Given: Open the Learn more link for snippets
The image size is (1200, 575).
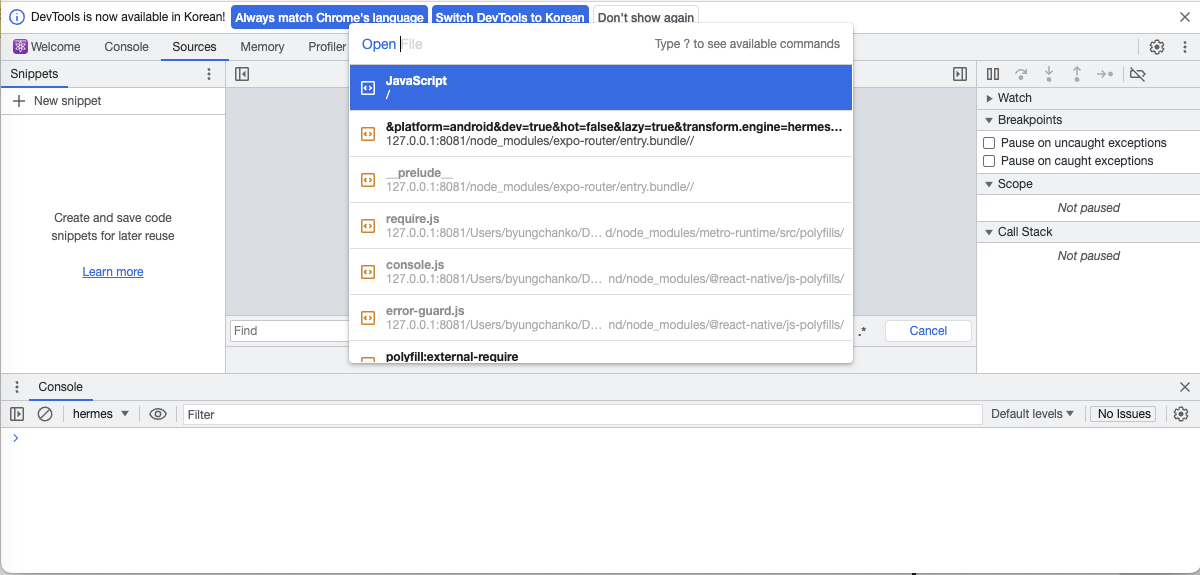Looking at the screenshot, I should click(113, 272).
